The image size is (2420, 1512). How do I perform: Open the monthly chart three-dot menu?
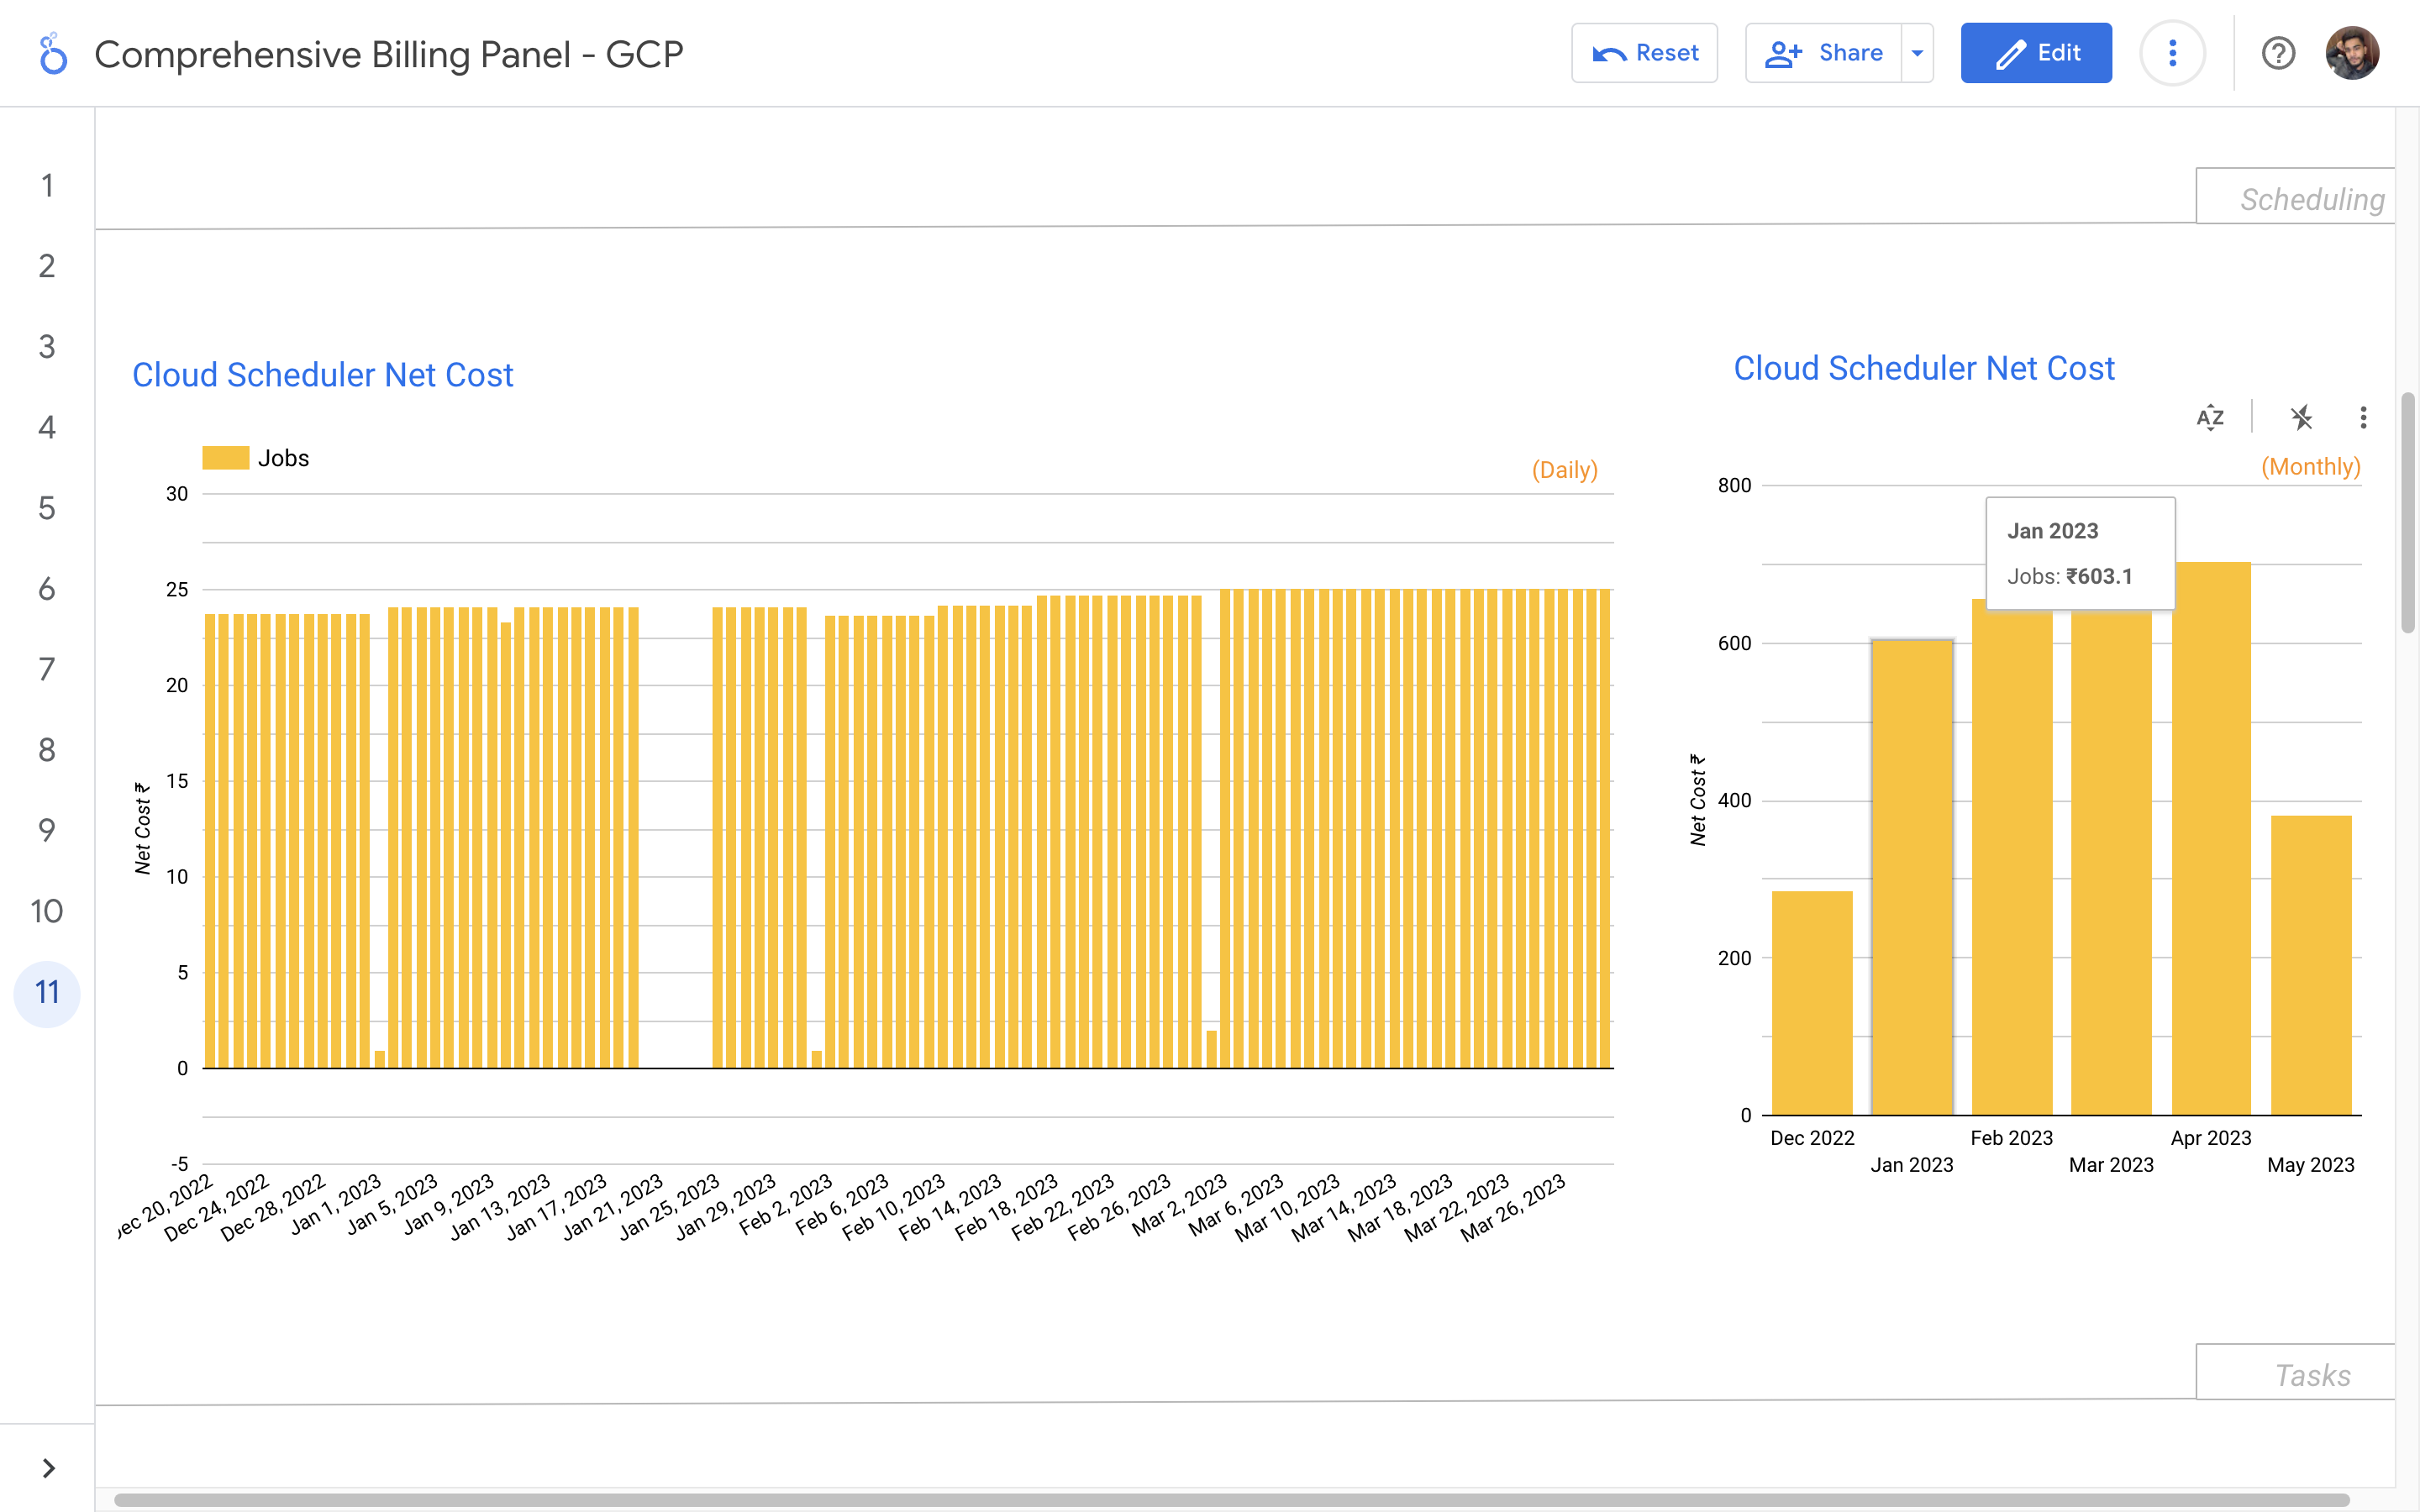point(2362,417)
